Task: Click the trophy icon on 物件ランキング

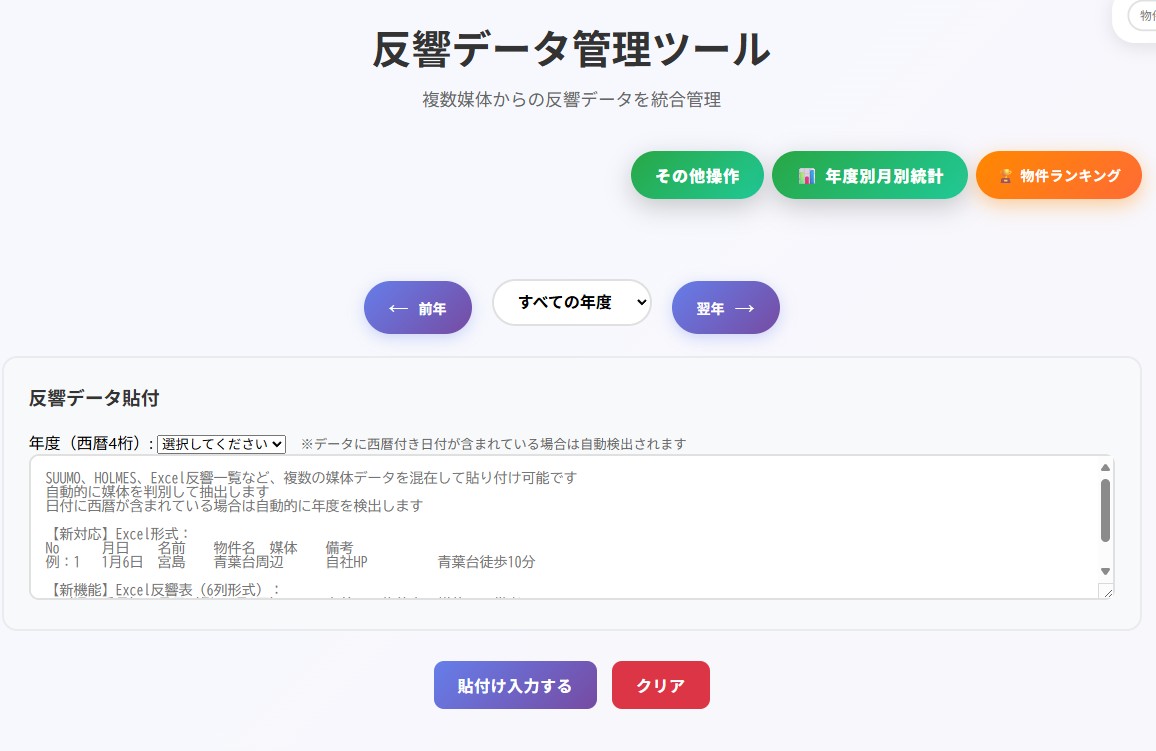Action: pyautogui.click(x=1006, y=176)
